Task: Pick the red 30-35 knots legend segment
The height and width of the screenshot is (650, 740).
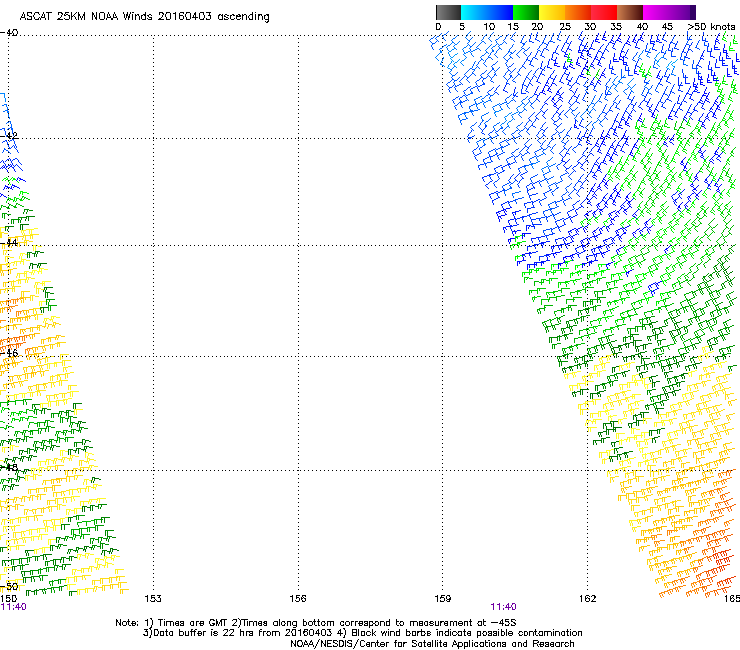Action: (604, 12)
